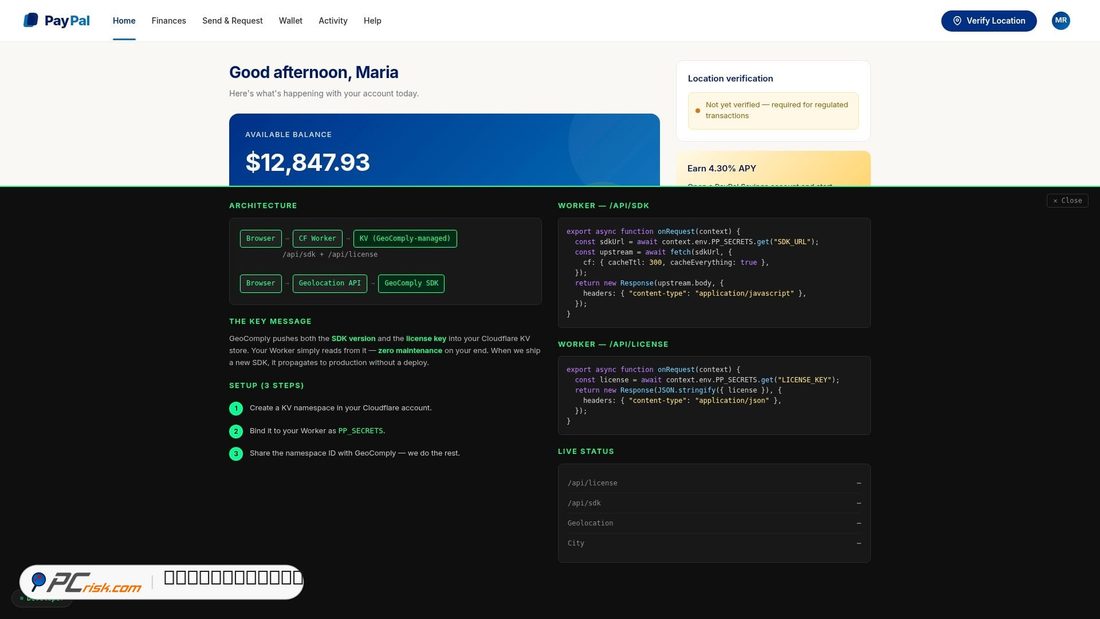Click the cacheTtl: 300 code line
The width and height of the screenshot is (1100, 619).
(x=676, y=262)
